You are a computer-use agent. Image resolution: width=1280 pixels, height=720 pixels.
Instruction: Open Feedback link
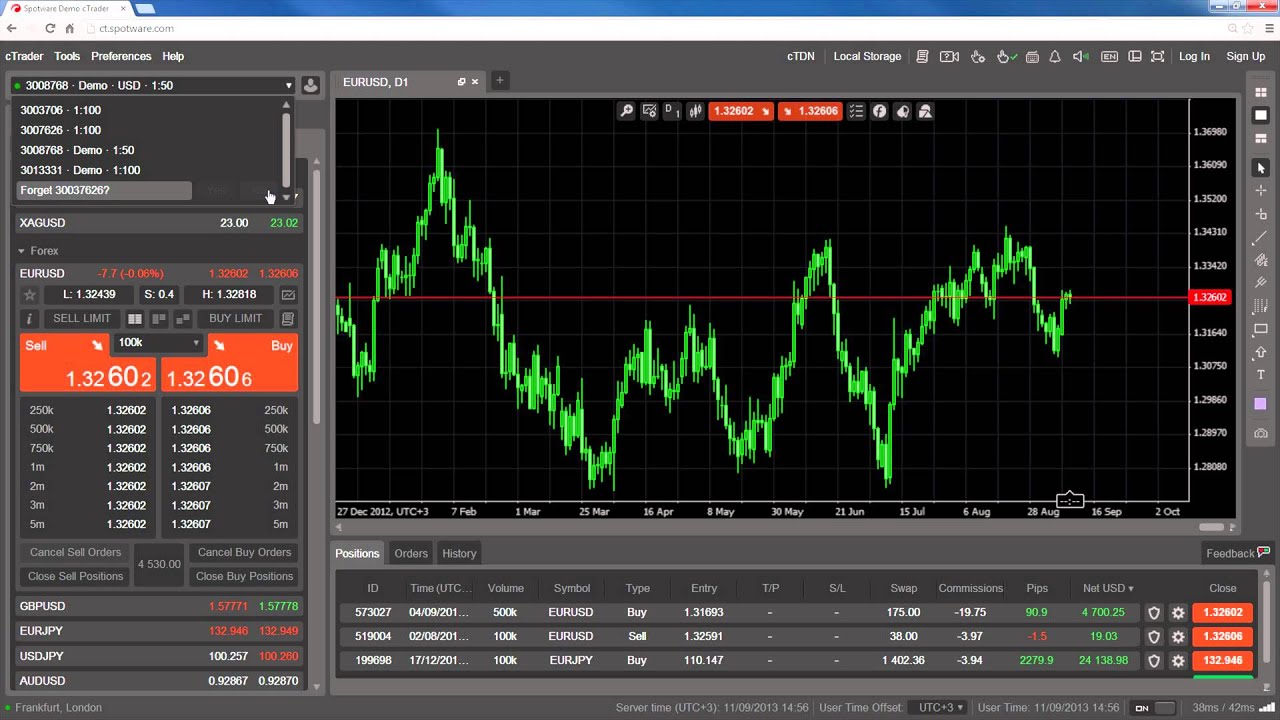point(1238,553)
